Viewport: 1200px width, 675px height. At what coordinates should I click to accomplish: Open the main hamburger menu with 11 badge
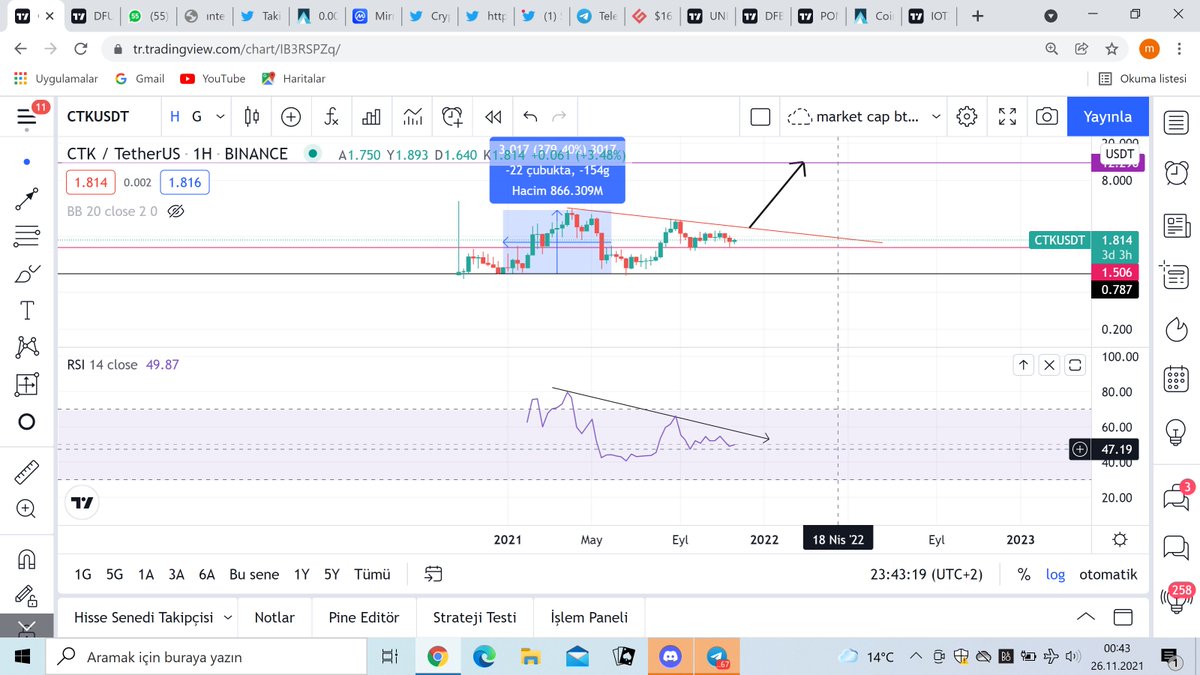coord(29,116)
